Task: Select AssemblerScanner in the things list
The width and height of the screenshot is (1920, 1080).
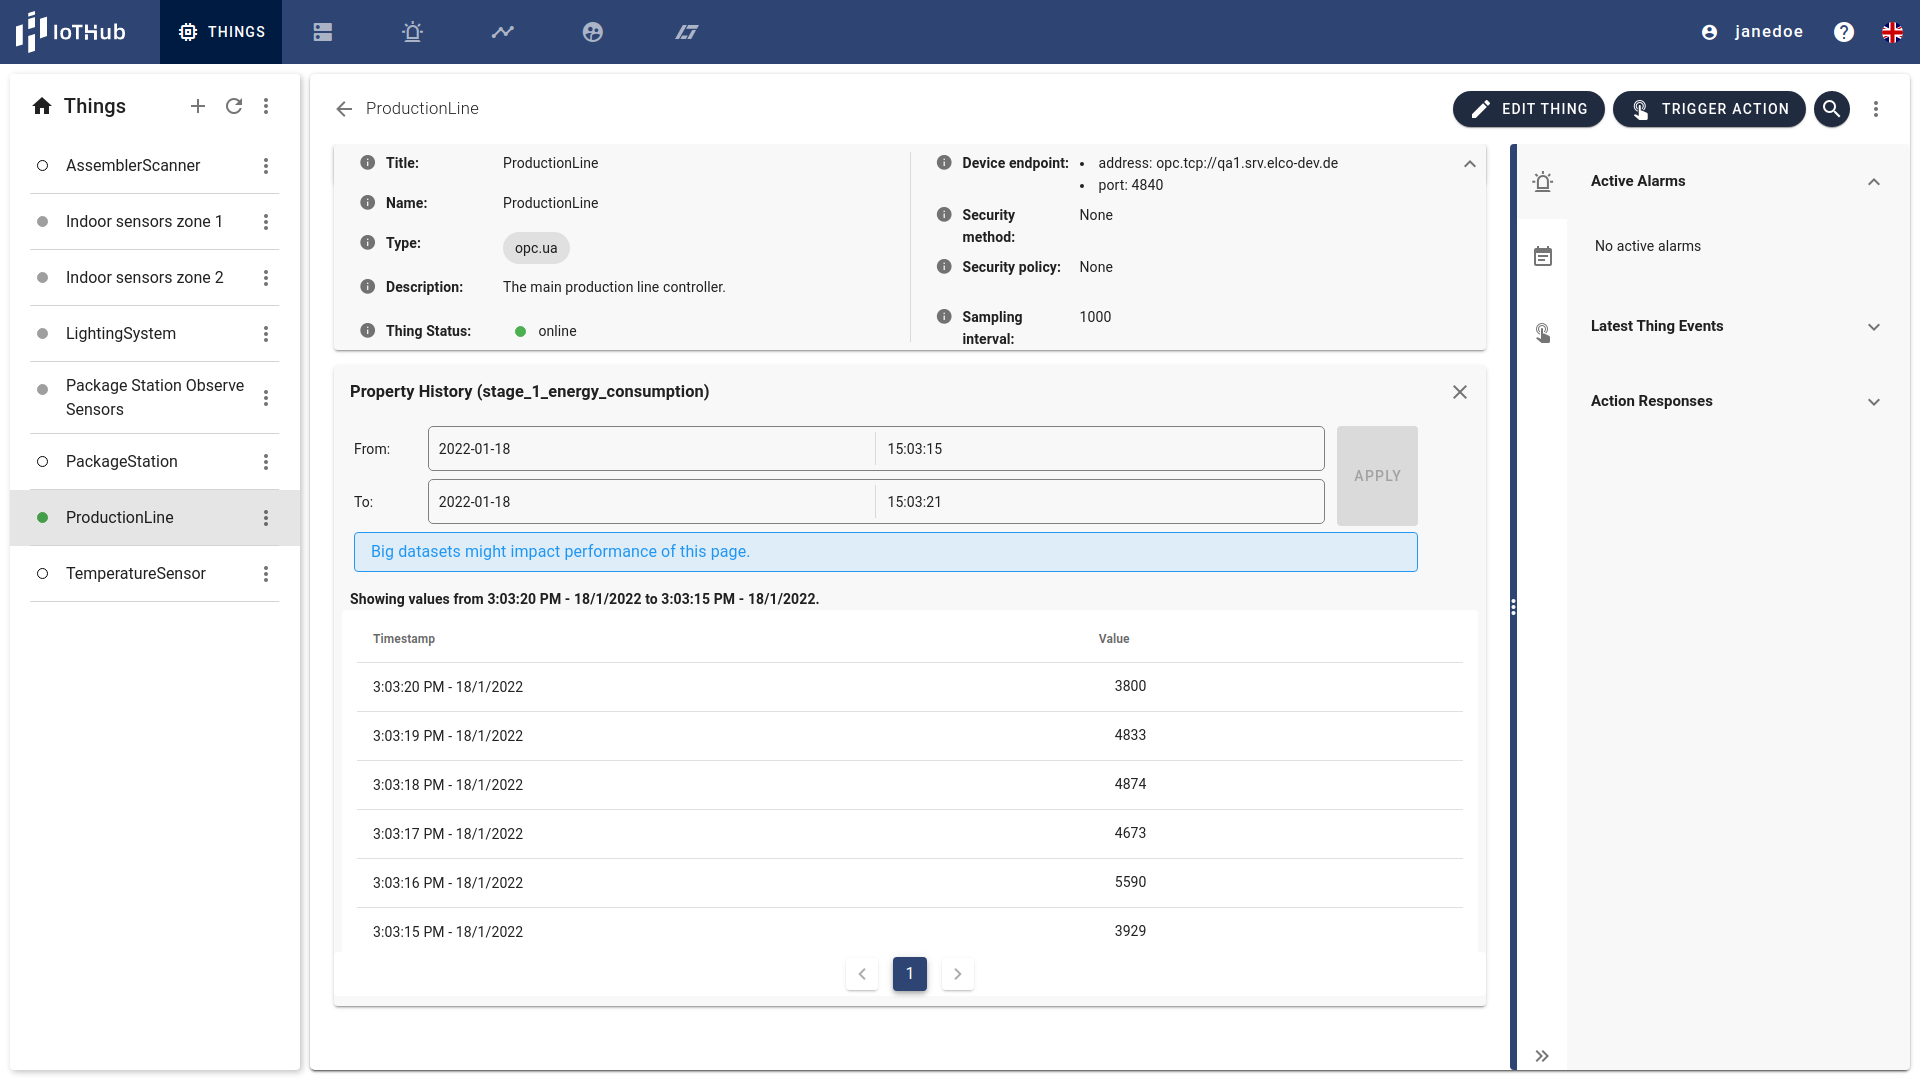Action: tap(133, 165)
